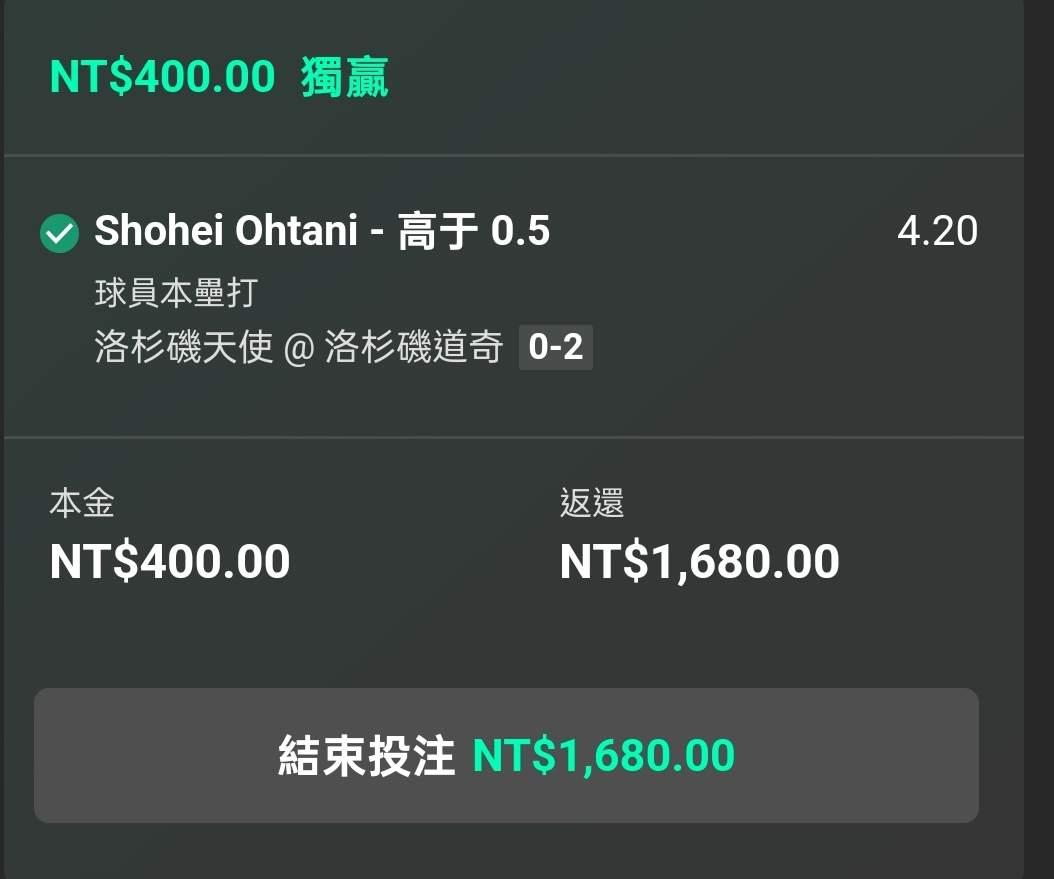Click the 返還 return label

point(592,503)
